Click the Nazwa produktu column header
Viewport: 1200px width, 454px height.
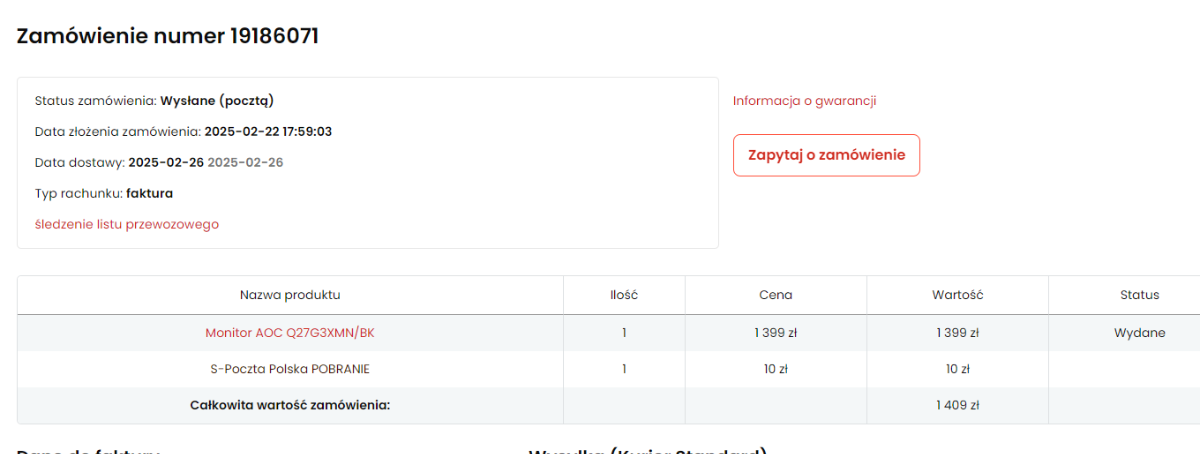290,295
